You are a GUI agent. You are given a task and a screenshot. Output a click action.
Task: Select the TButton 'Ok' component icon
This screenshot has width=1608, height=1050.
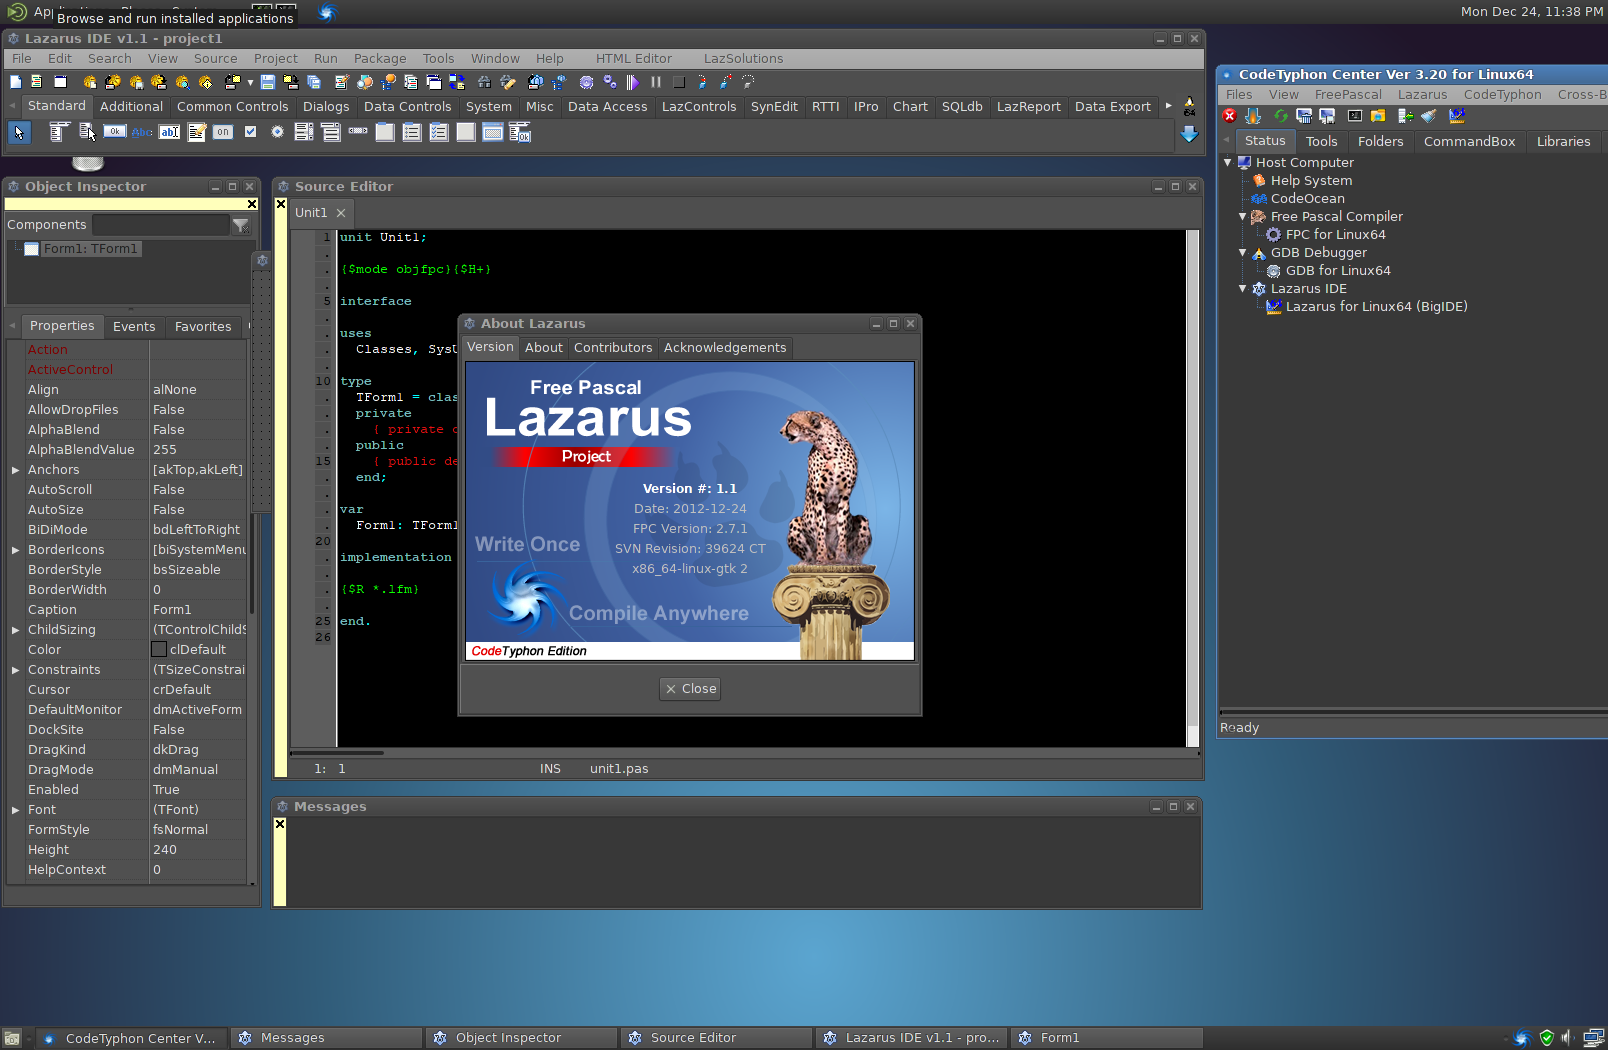pos(115,132)
